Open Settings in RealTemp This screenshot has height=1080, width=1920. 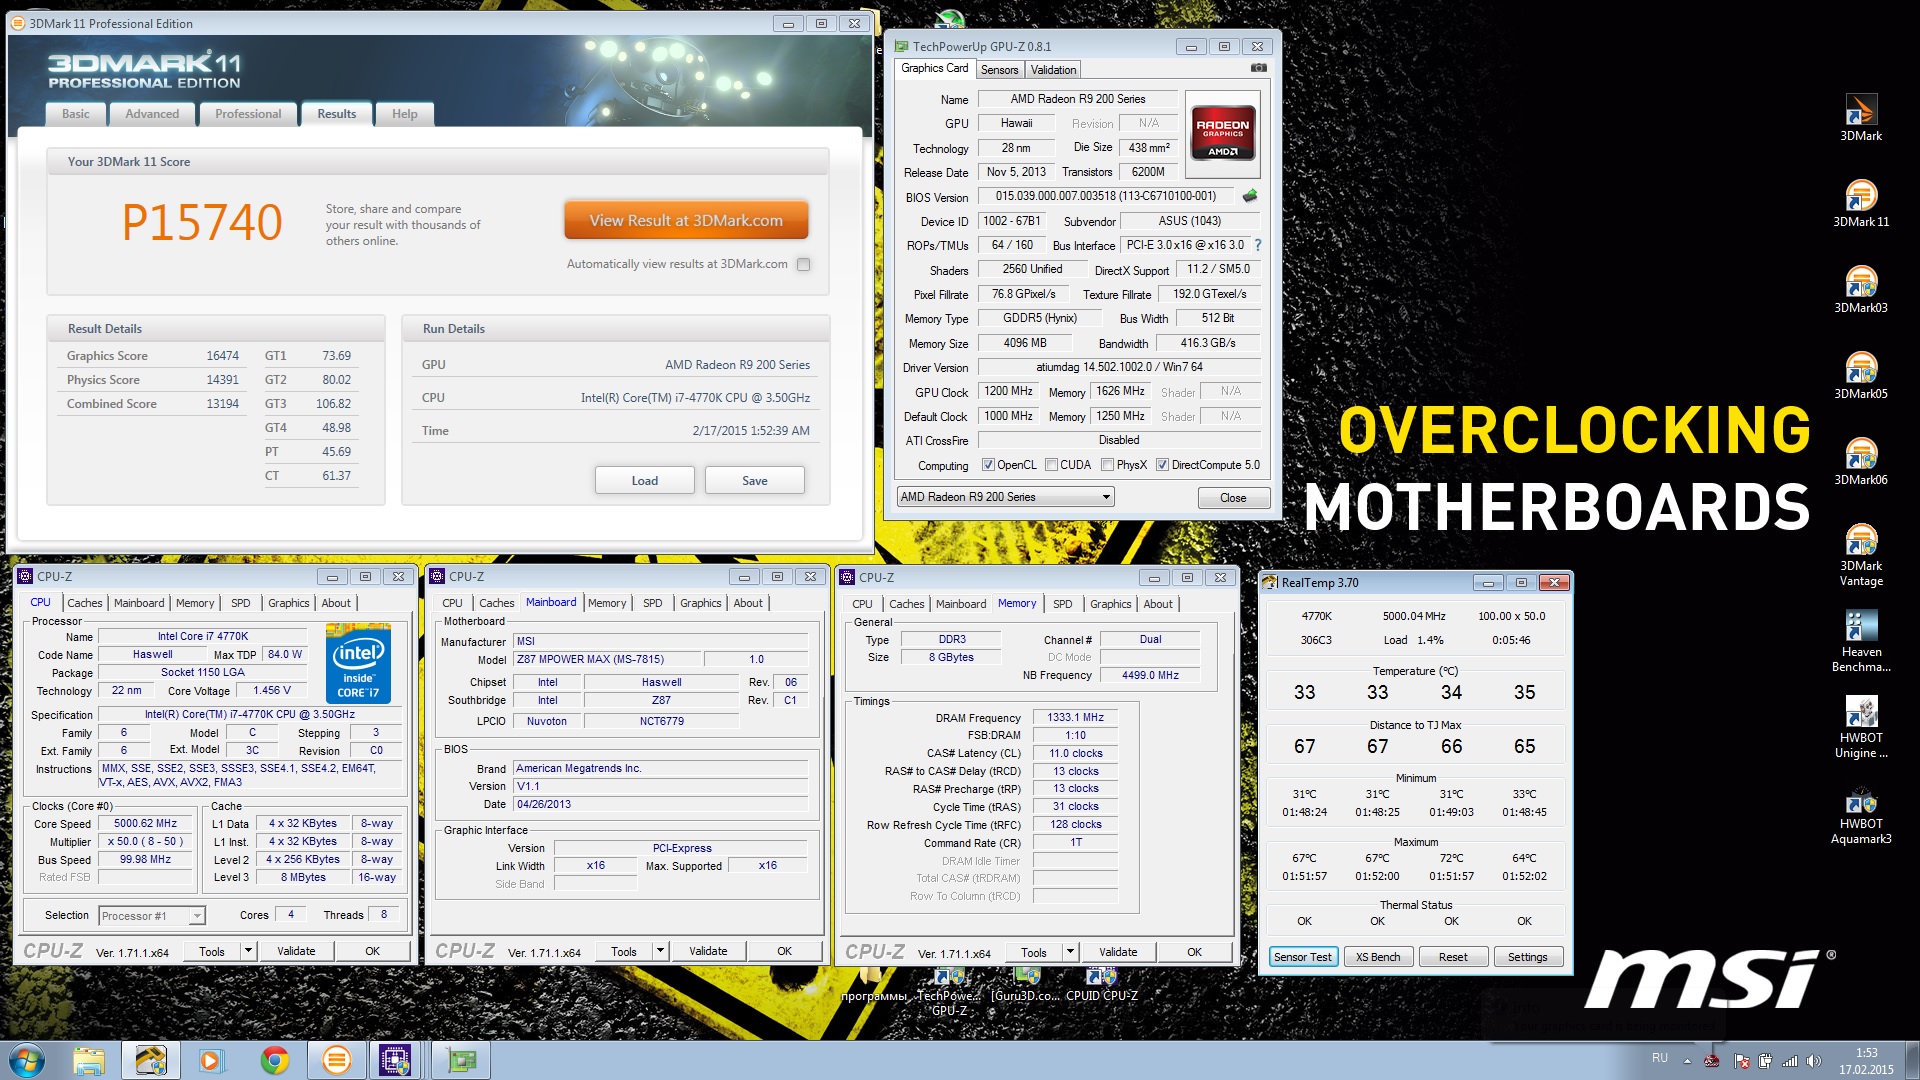[x=1527, y=957]
